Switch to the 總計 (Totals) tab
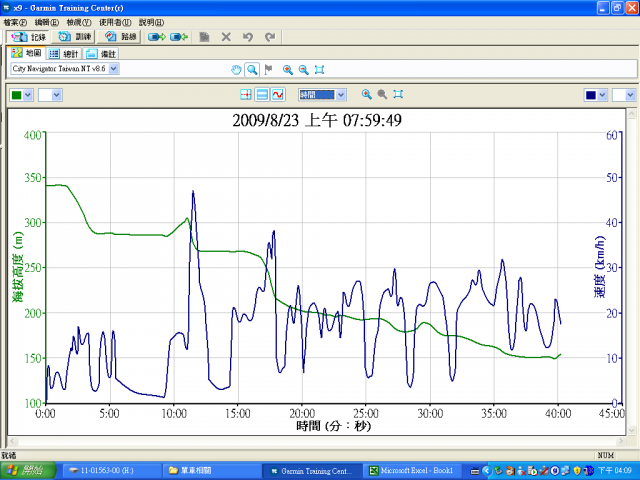The width and height of the screenshot is (640, 480). pos(64,54)
